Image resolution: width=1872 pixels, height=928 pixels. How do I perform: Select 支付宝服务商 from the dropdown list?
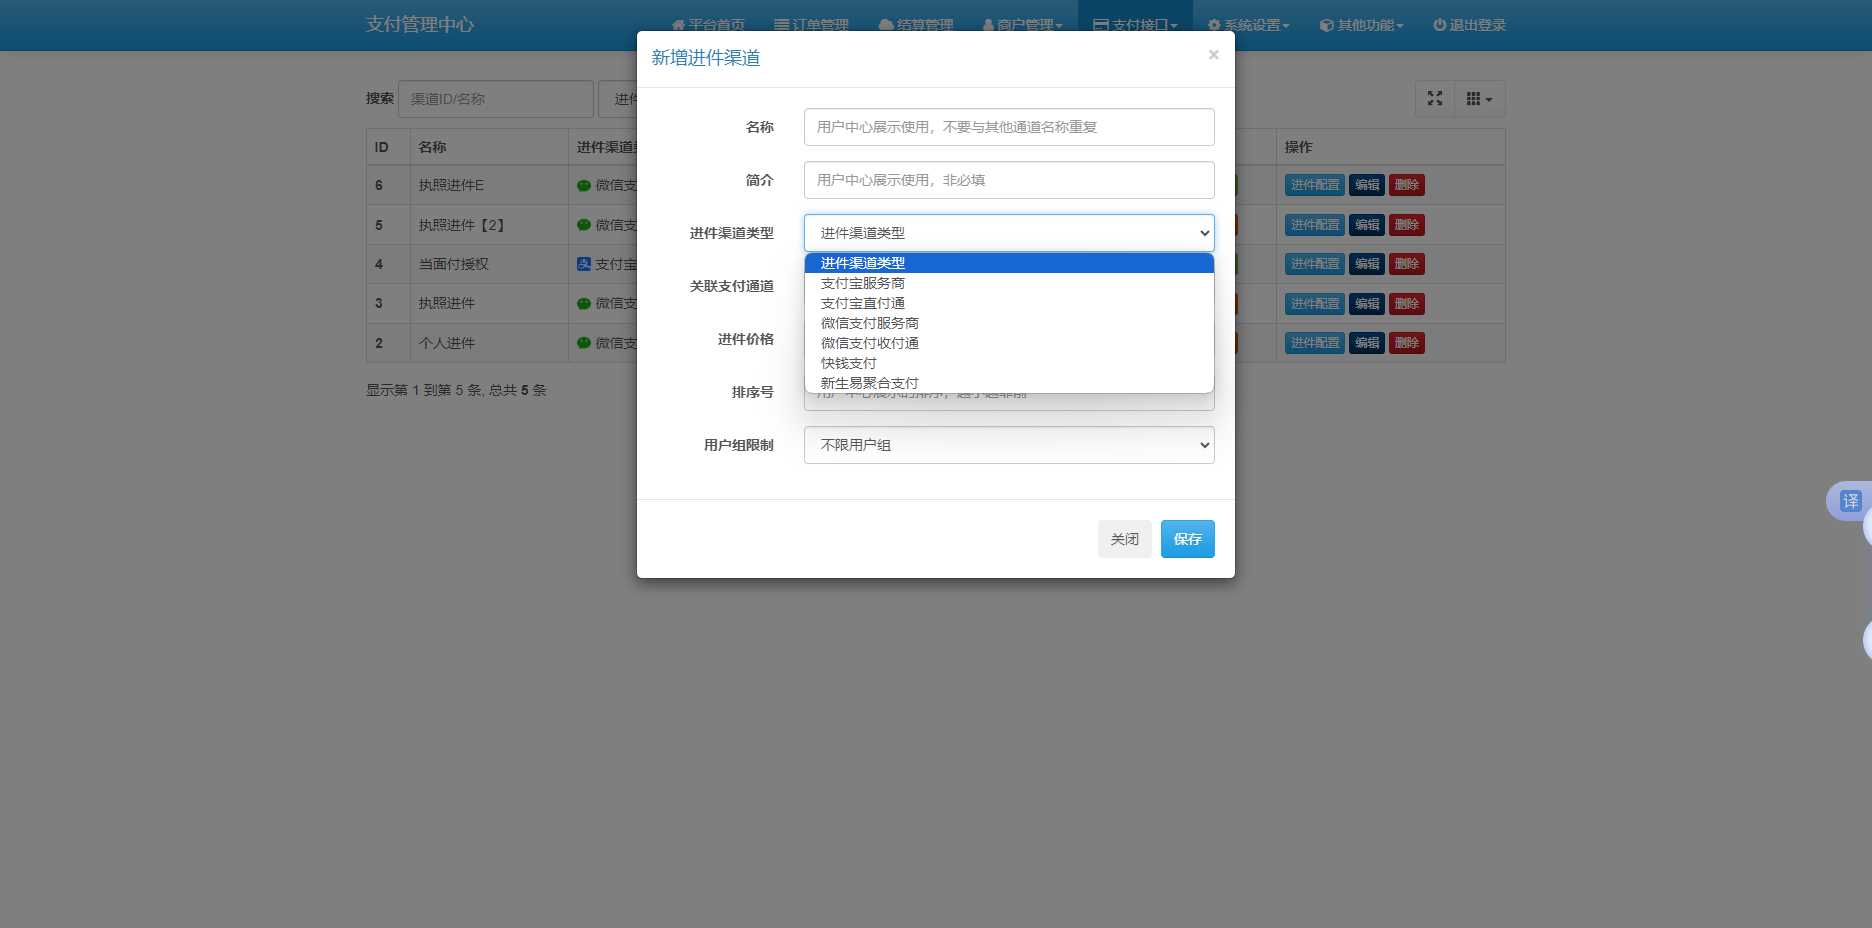[x=1009, y=283]
